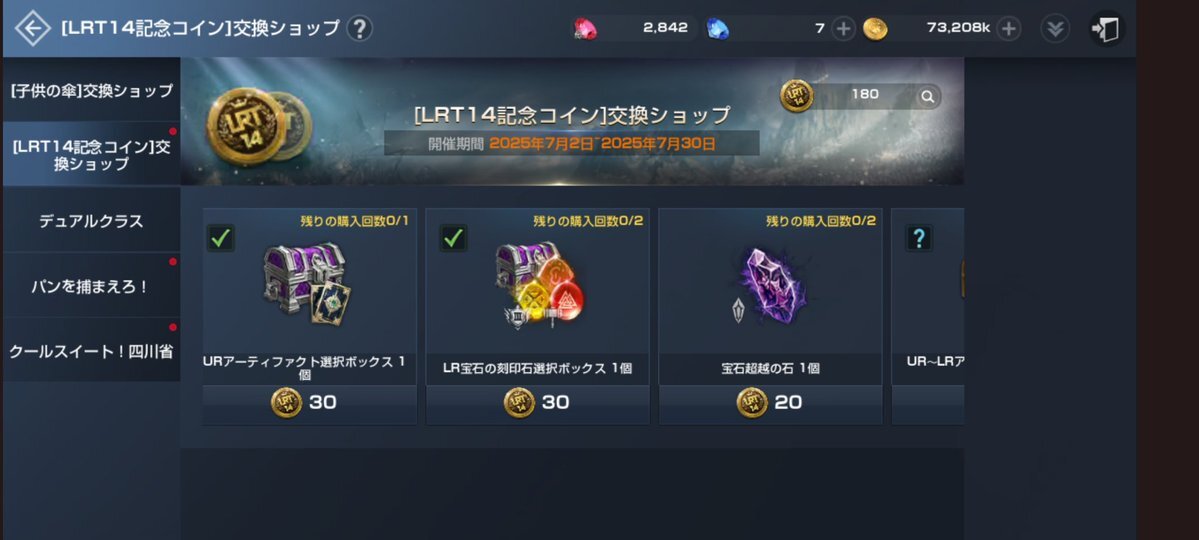Click the blue question mark on fourth item
The width and height of the screenshot is (1199, 540).
pos(919,239)
